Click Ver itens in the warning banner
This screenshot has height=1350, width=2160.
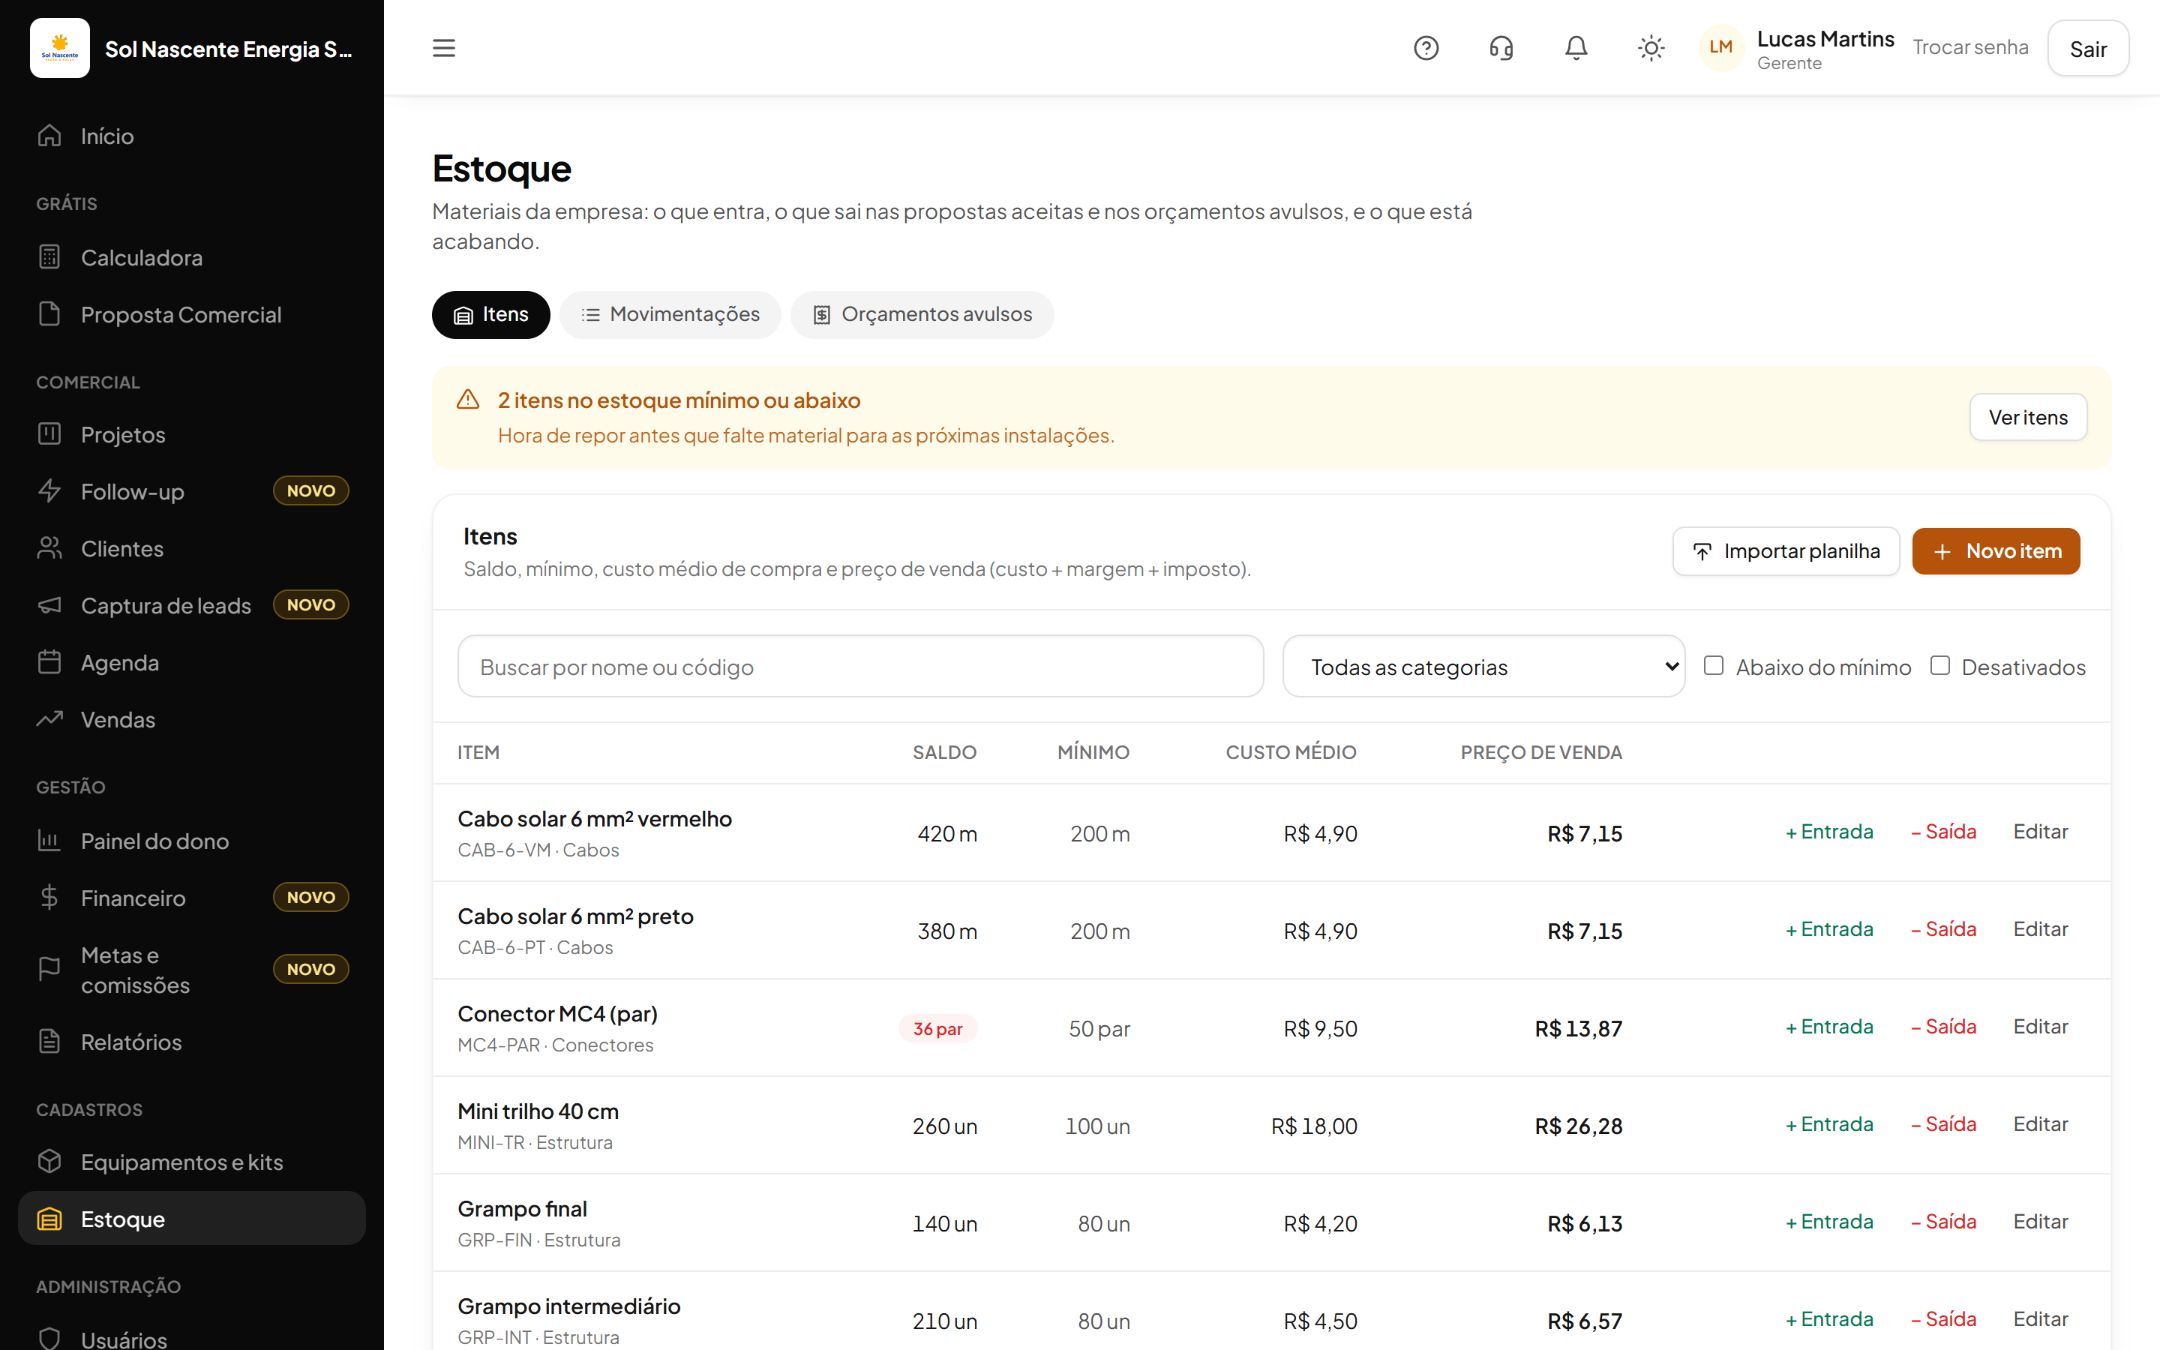pyautogui.click(x=2028, y=418)
